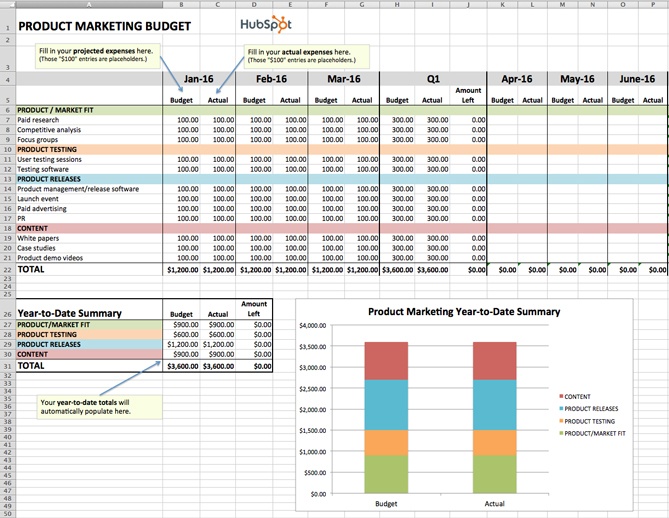Select column B header
The width and height of the screenshot is (669, 518).
pos(183,4)
